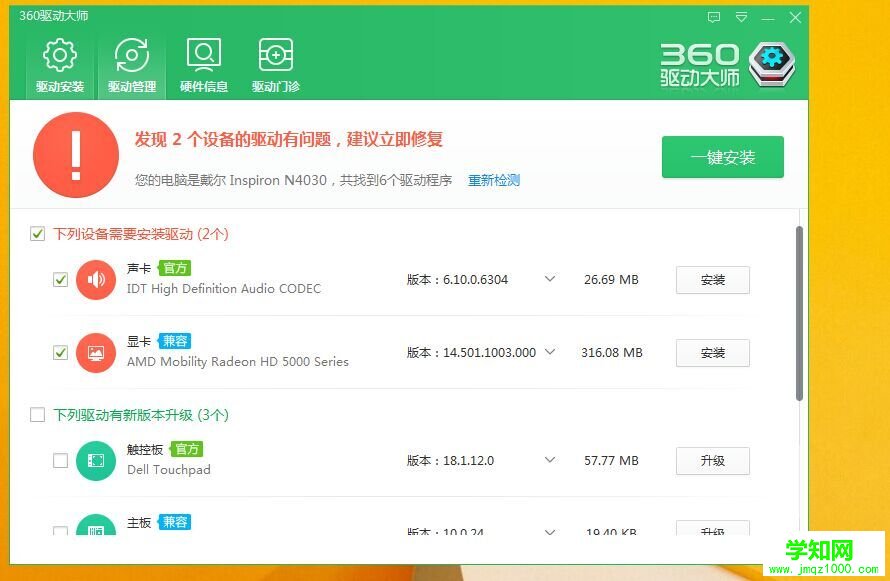Click the 发现 2 个设备的驱动有问题 warning headline
This screenshot has height=581, width=890.
288,139
